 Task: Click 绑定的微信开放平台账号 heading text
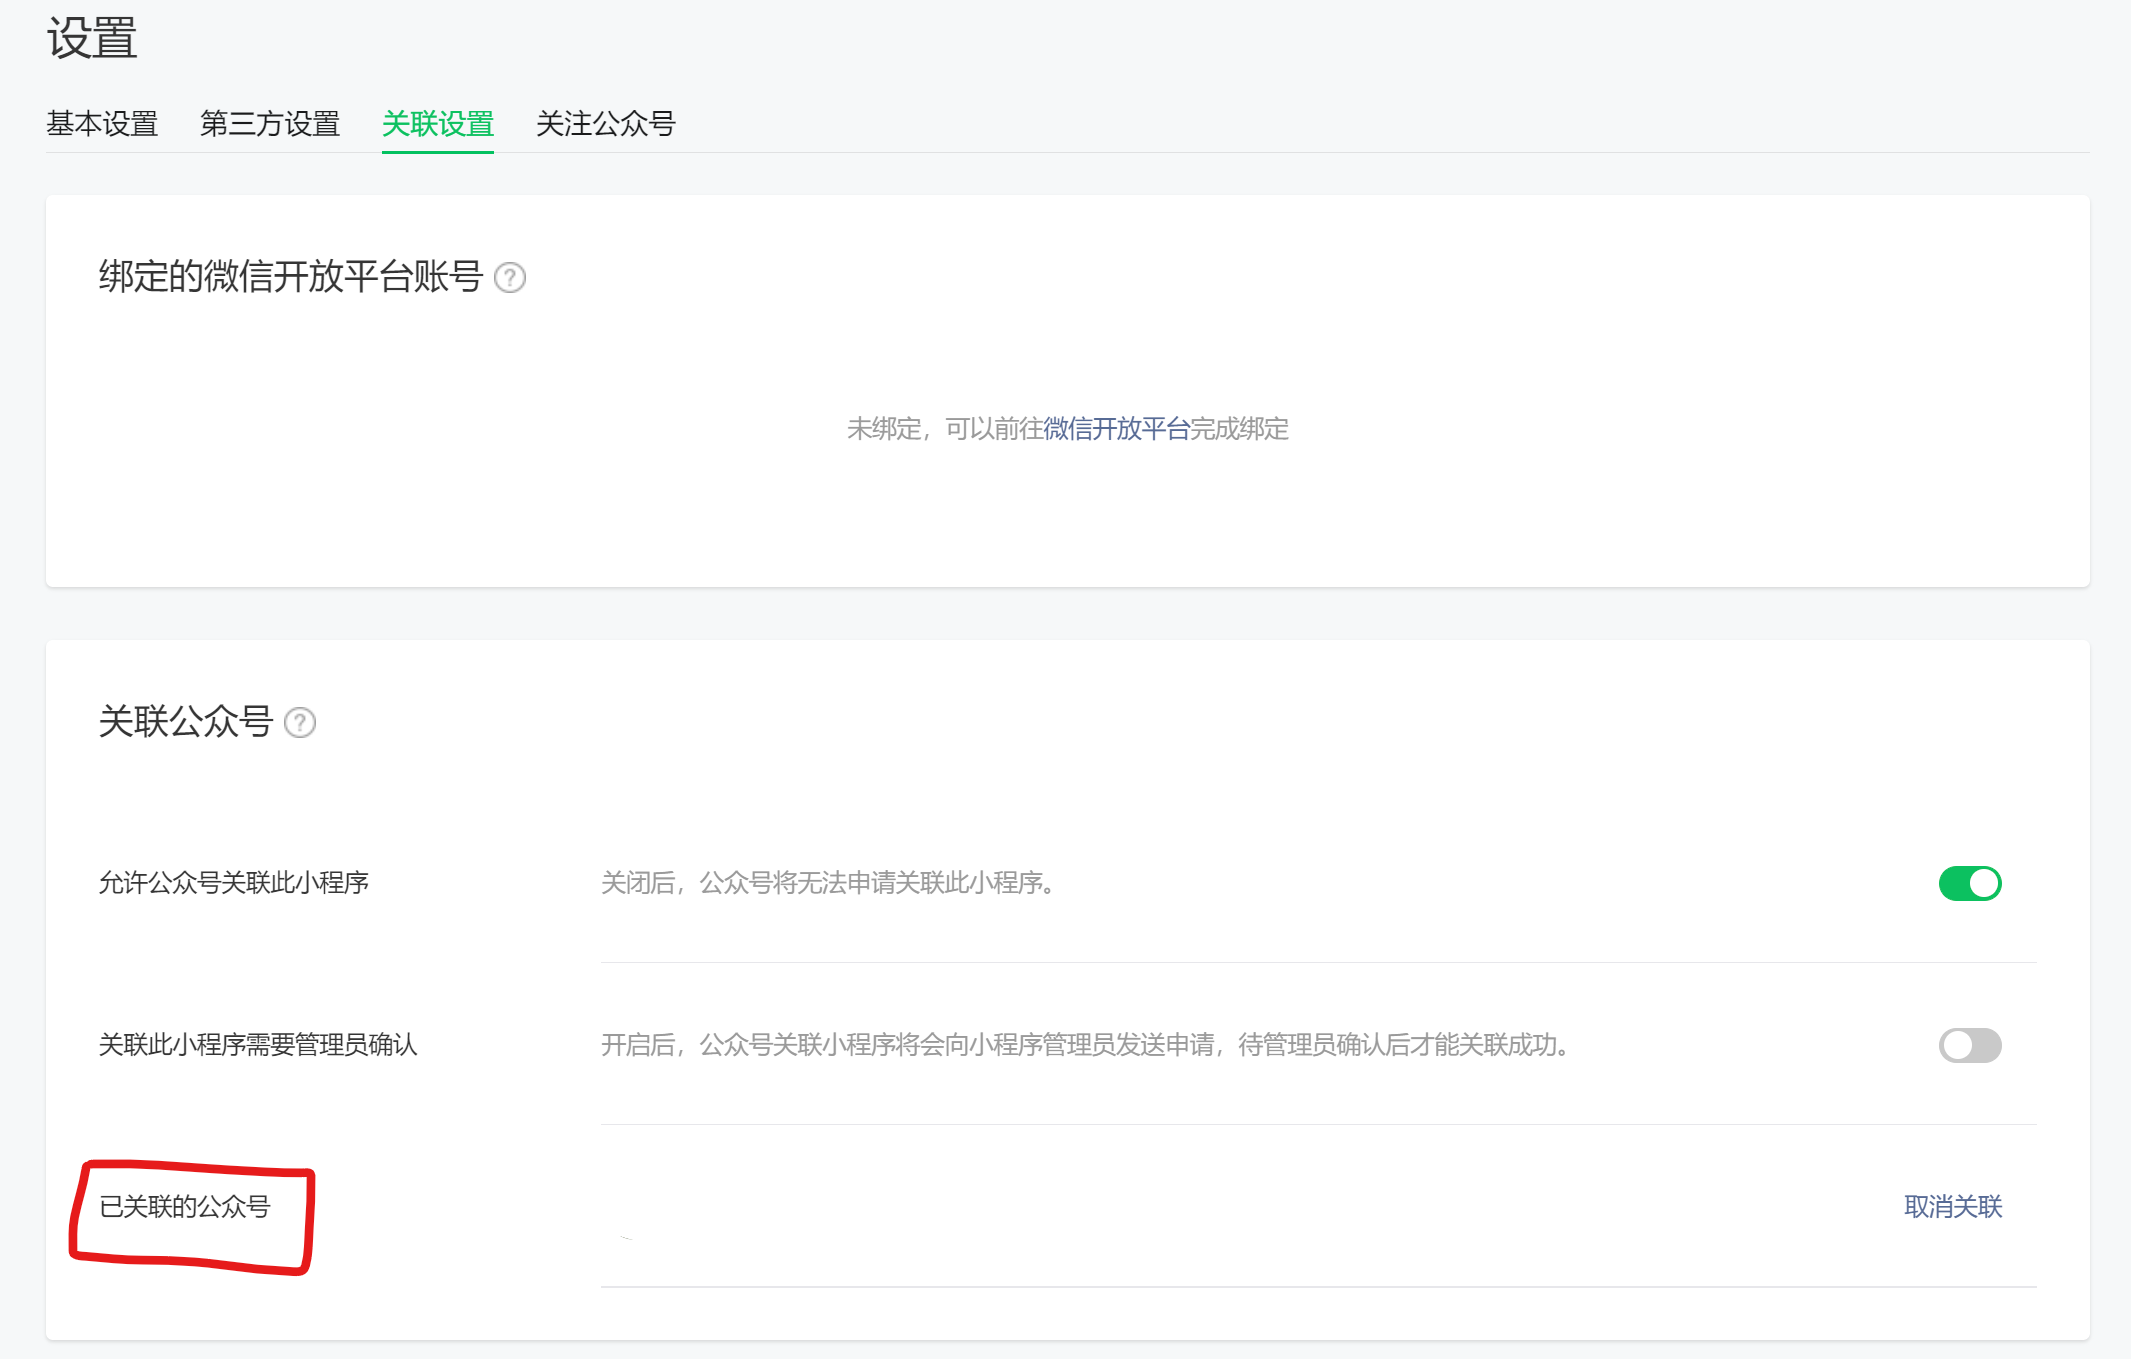tap(291, 277)
